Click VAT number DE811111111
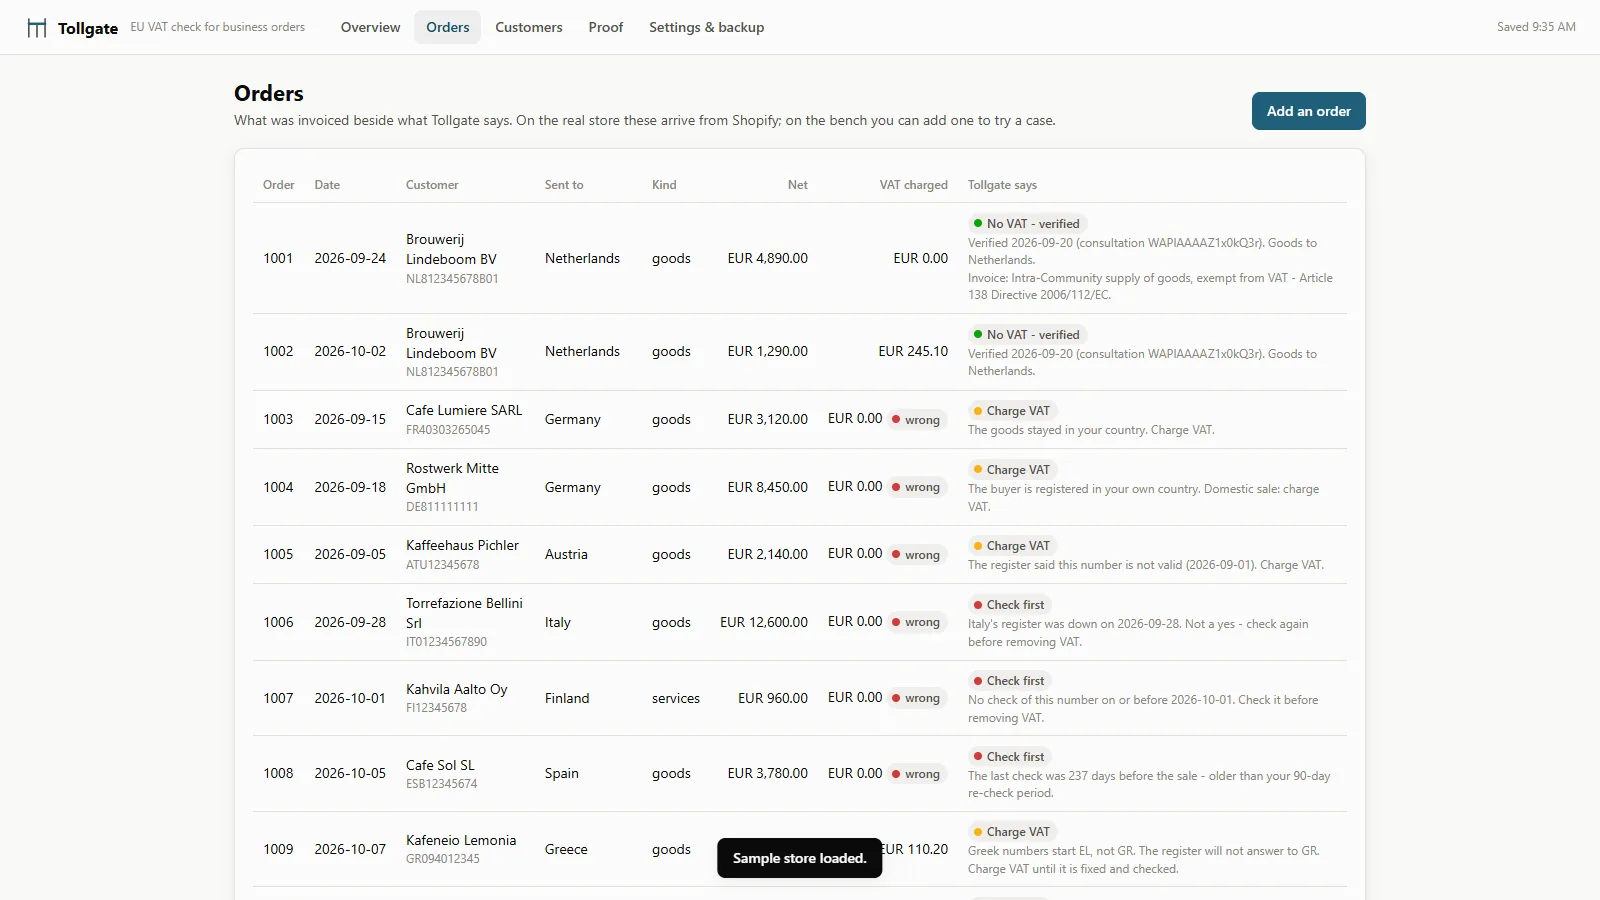 click(442, 507)
